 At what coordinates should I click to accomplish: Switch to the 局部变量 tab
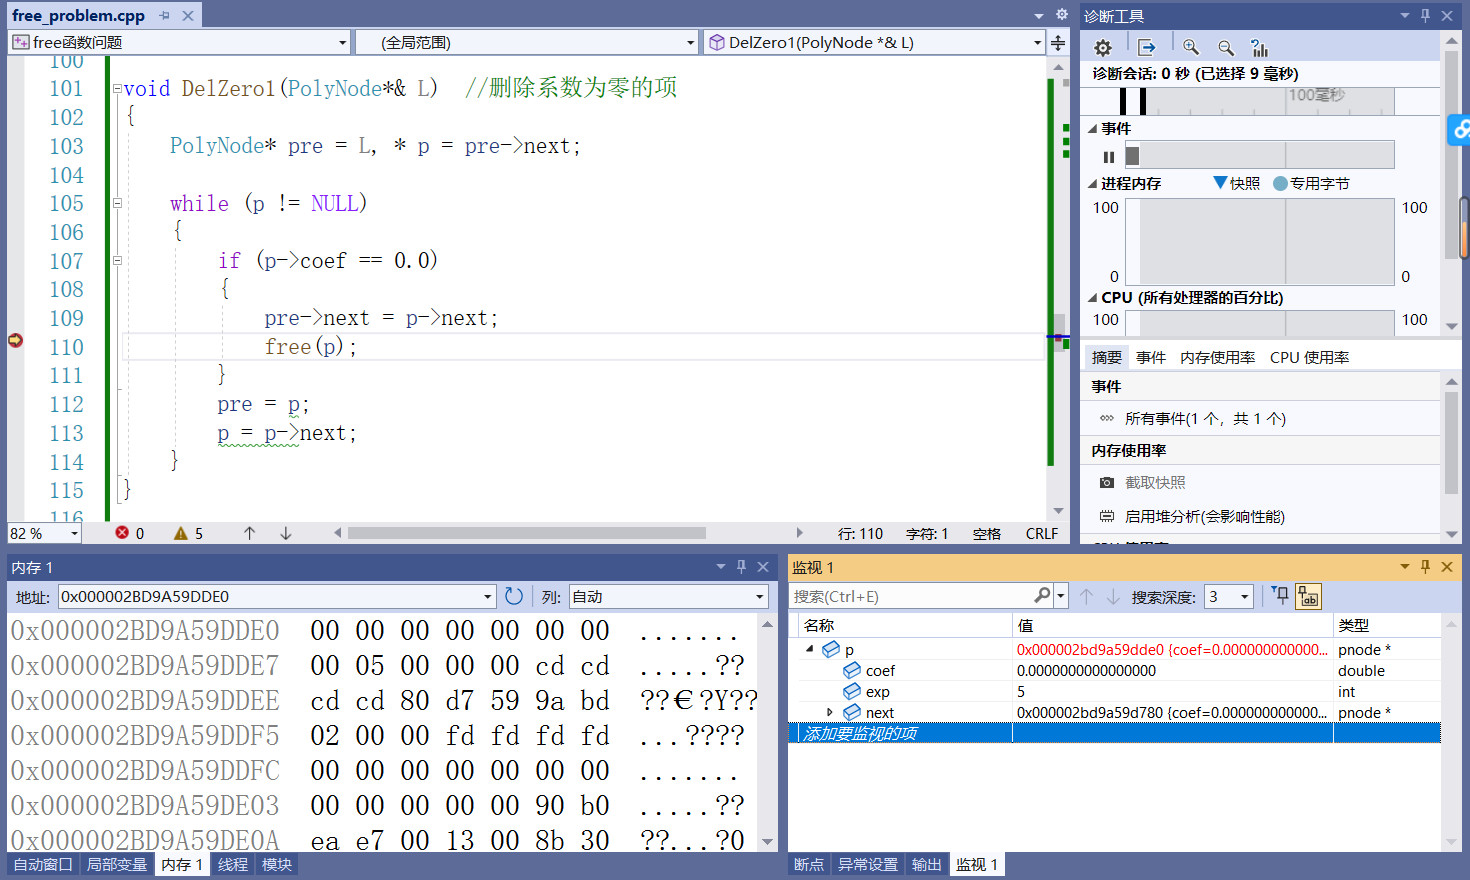coord(116,864)
